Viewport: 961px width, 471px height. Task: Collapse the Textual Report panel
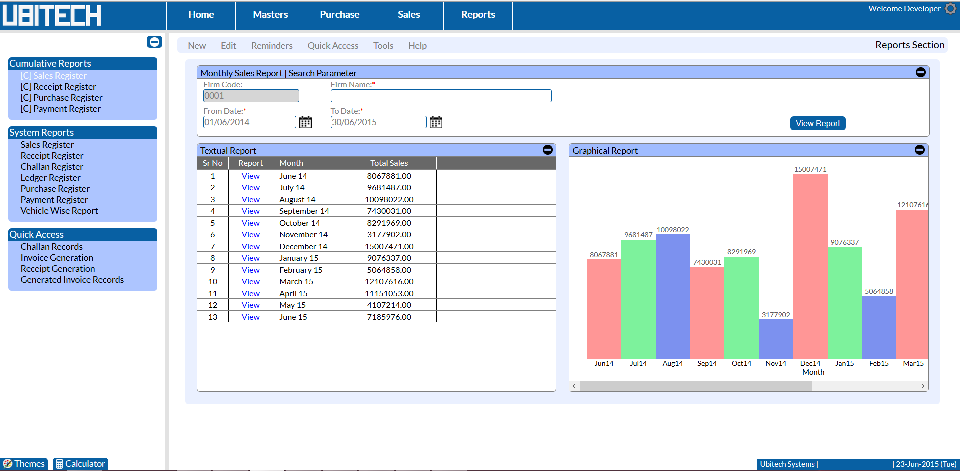(x=547, y=150)
